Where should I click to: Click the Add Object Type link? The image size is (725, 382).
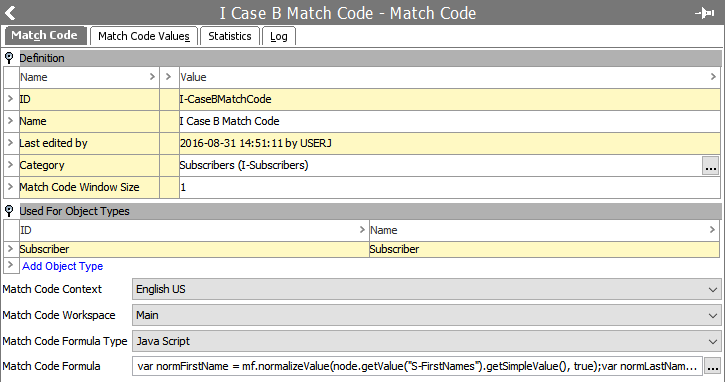click(62, 266)
